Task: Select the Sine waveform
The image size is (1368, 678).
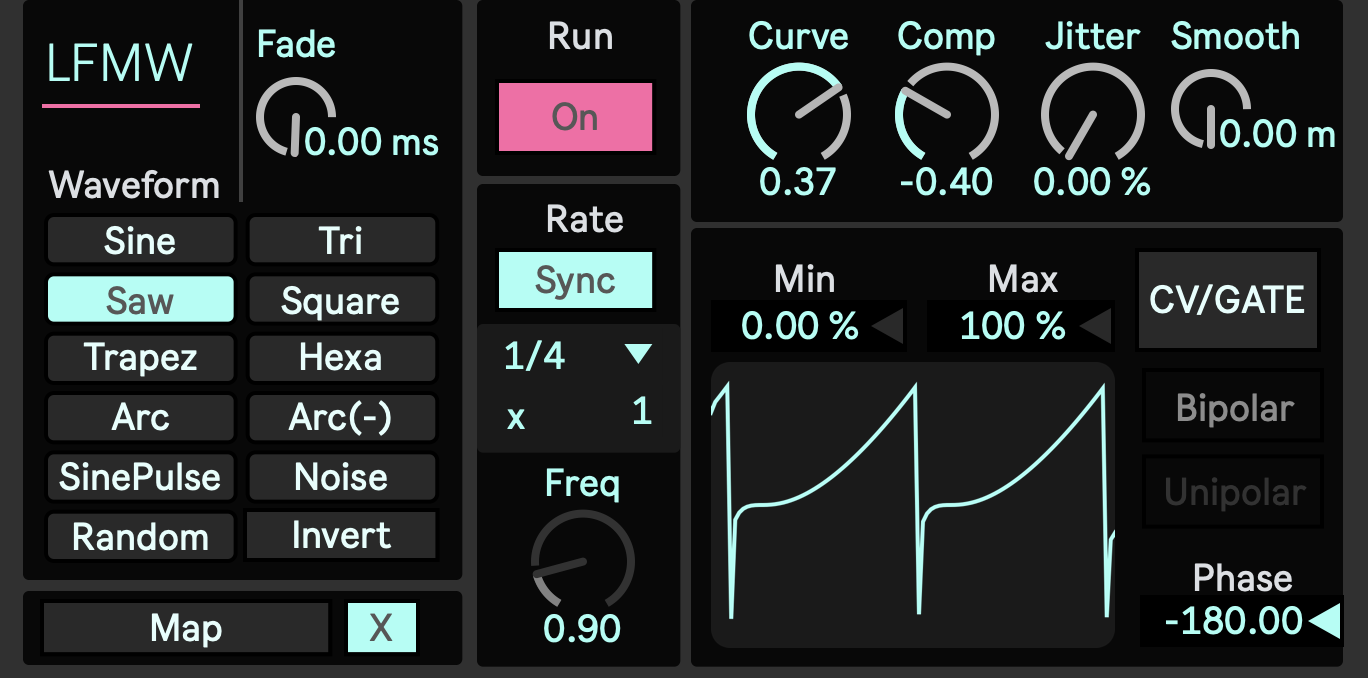Action: (140, 240)
